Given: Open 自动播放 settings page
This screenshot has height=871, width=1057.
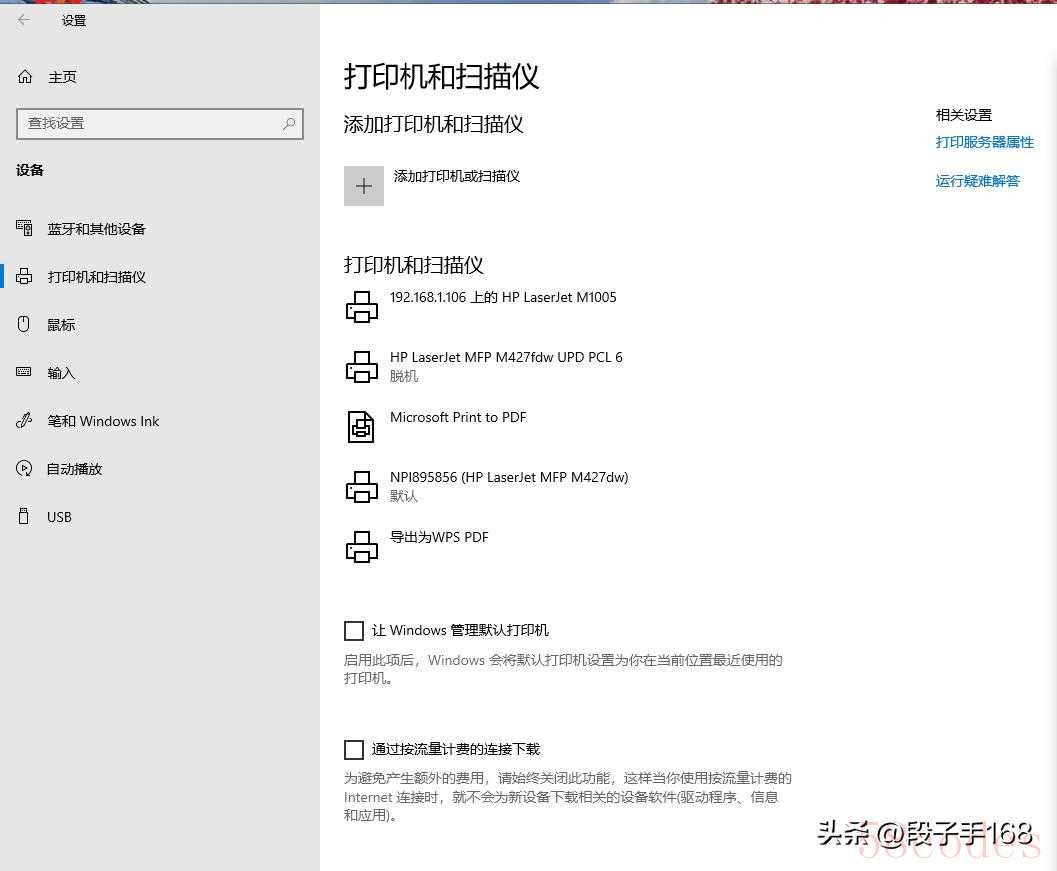Looking at the screenshot, I should click(x=74, y=469).
